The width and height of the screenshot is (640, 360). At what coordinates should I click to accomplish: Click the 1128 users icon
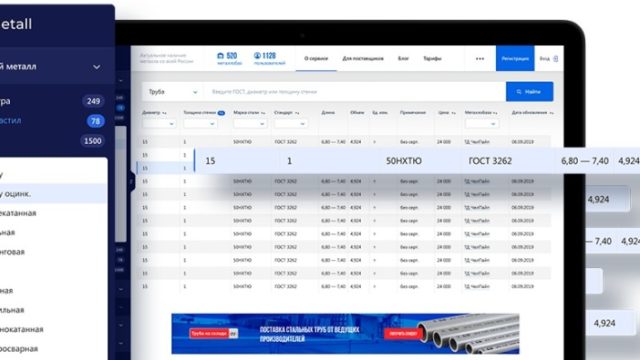tap(257, 56)
